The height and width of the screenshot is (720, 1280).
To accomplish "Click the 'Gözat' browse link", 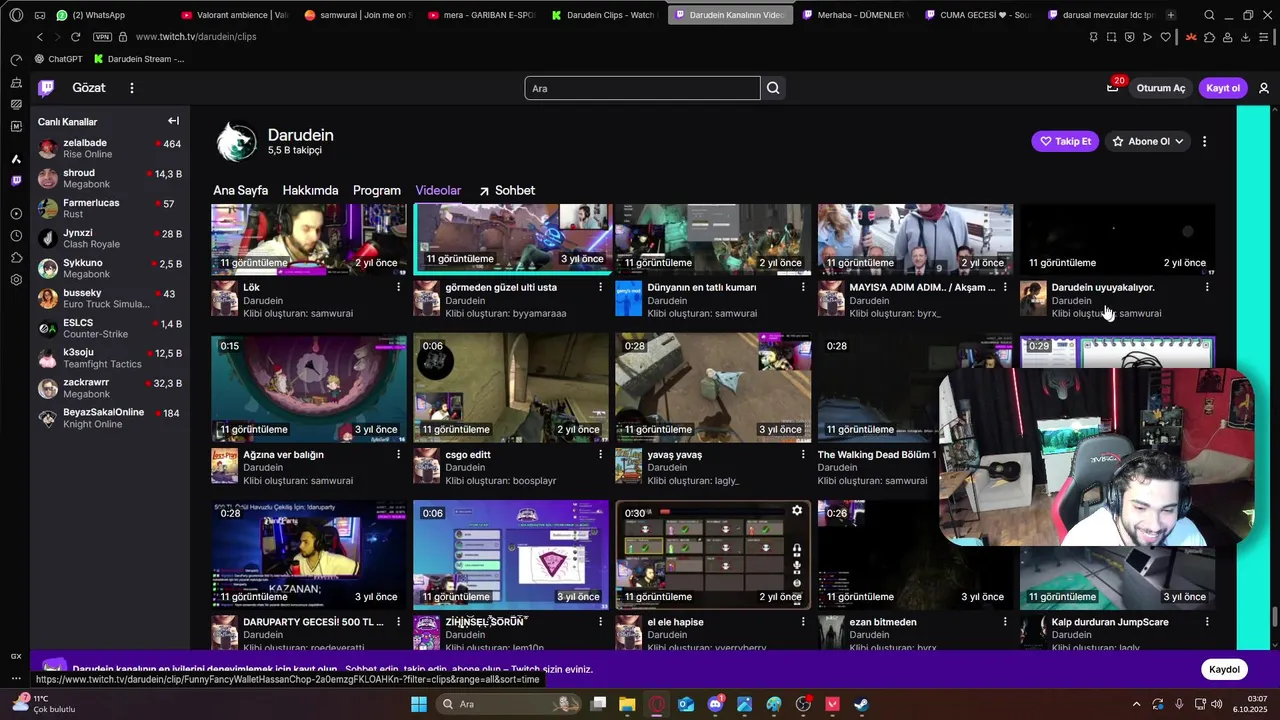I will coord(89,88).
